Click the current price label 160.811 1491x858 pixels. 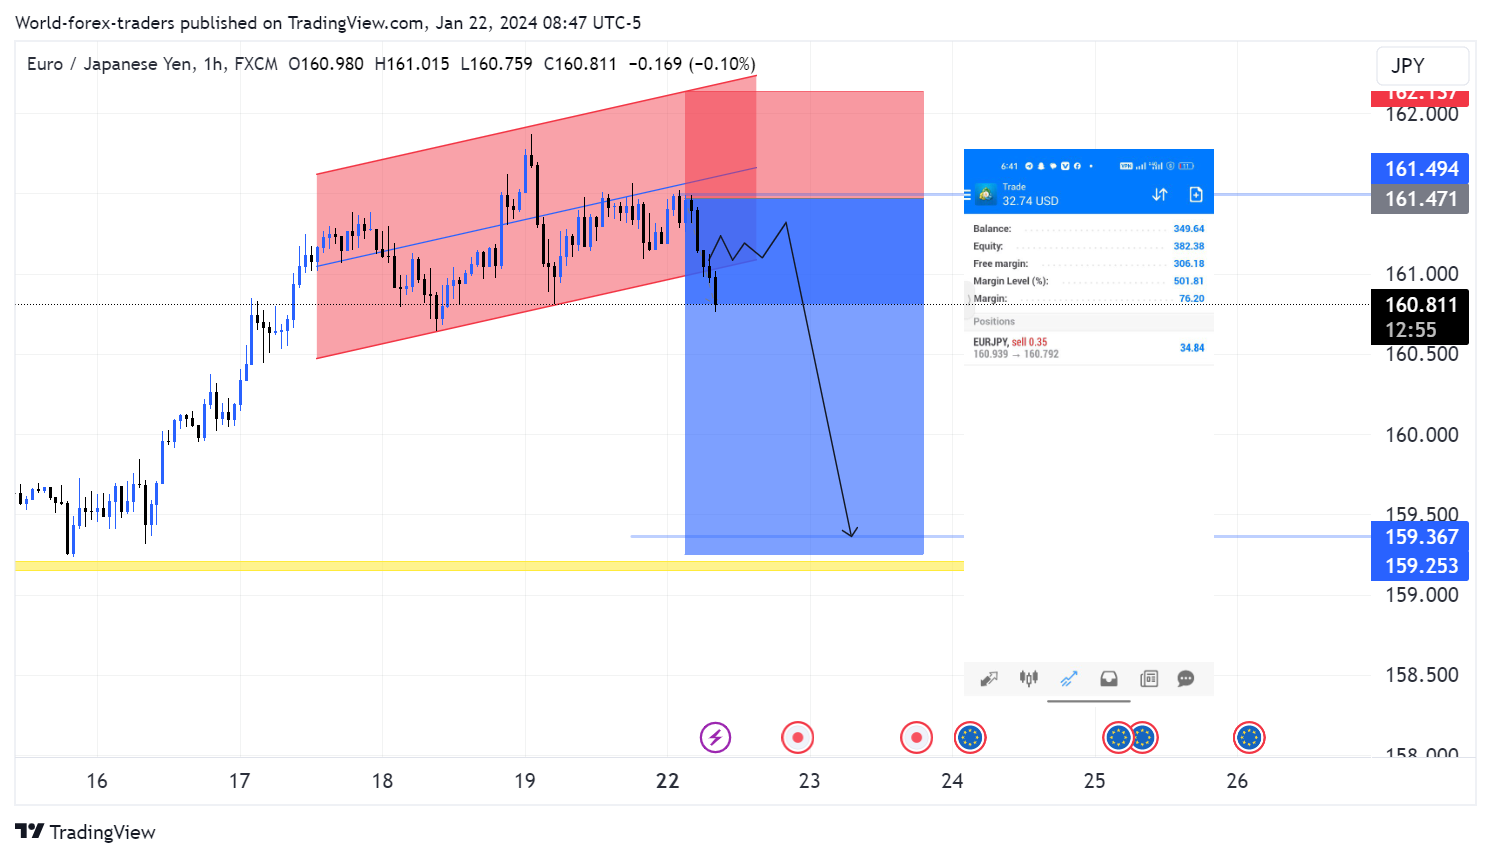tap(1420, 305)
